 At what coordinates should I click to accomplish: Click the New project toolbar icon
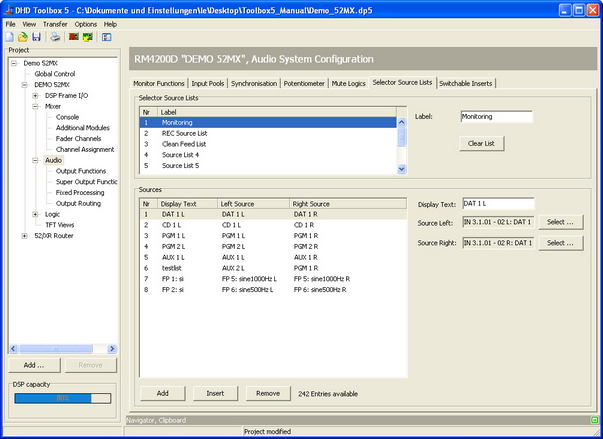(x=10, y=37)
